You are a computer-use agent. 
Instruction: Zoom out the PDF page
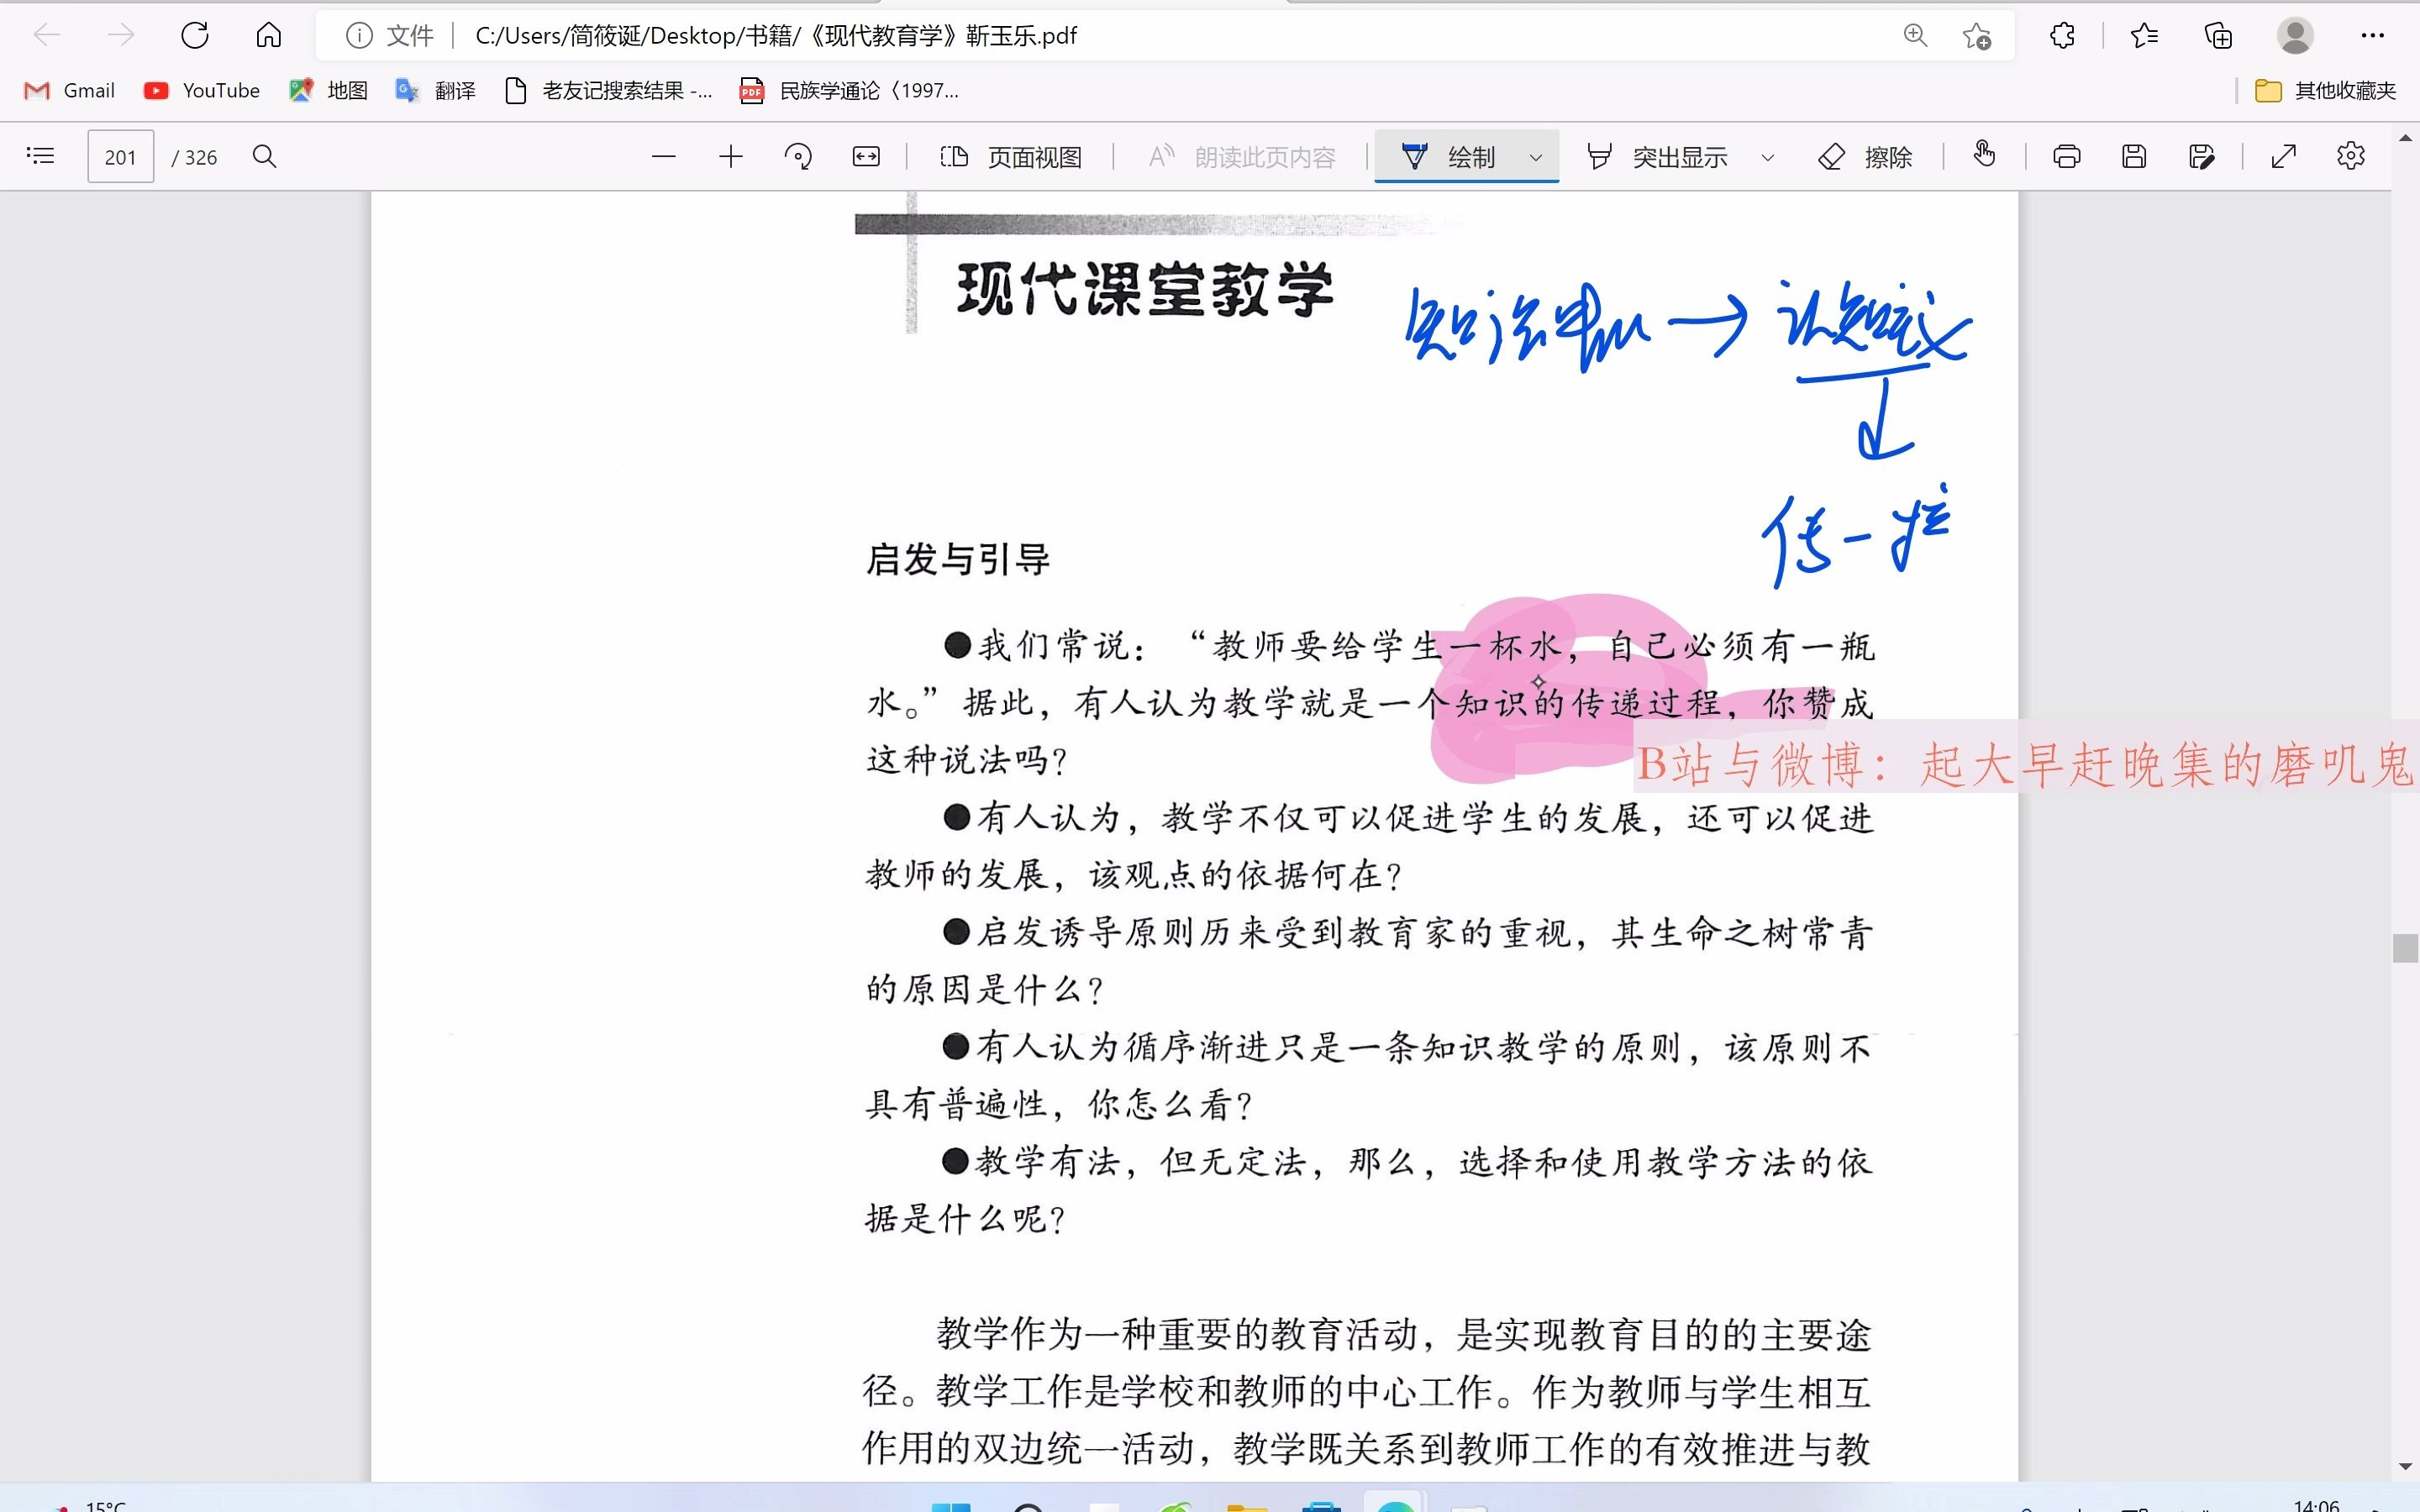pyautogui.click(x=663, y=156)
